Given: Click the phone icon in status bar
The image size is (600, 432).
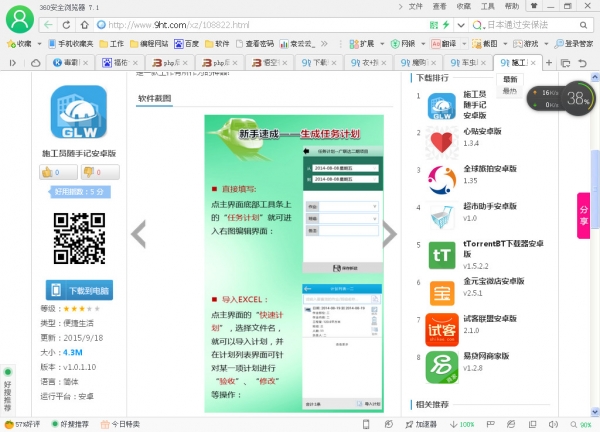Looking at the screenshot, I should 366,424.
